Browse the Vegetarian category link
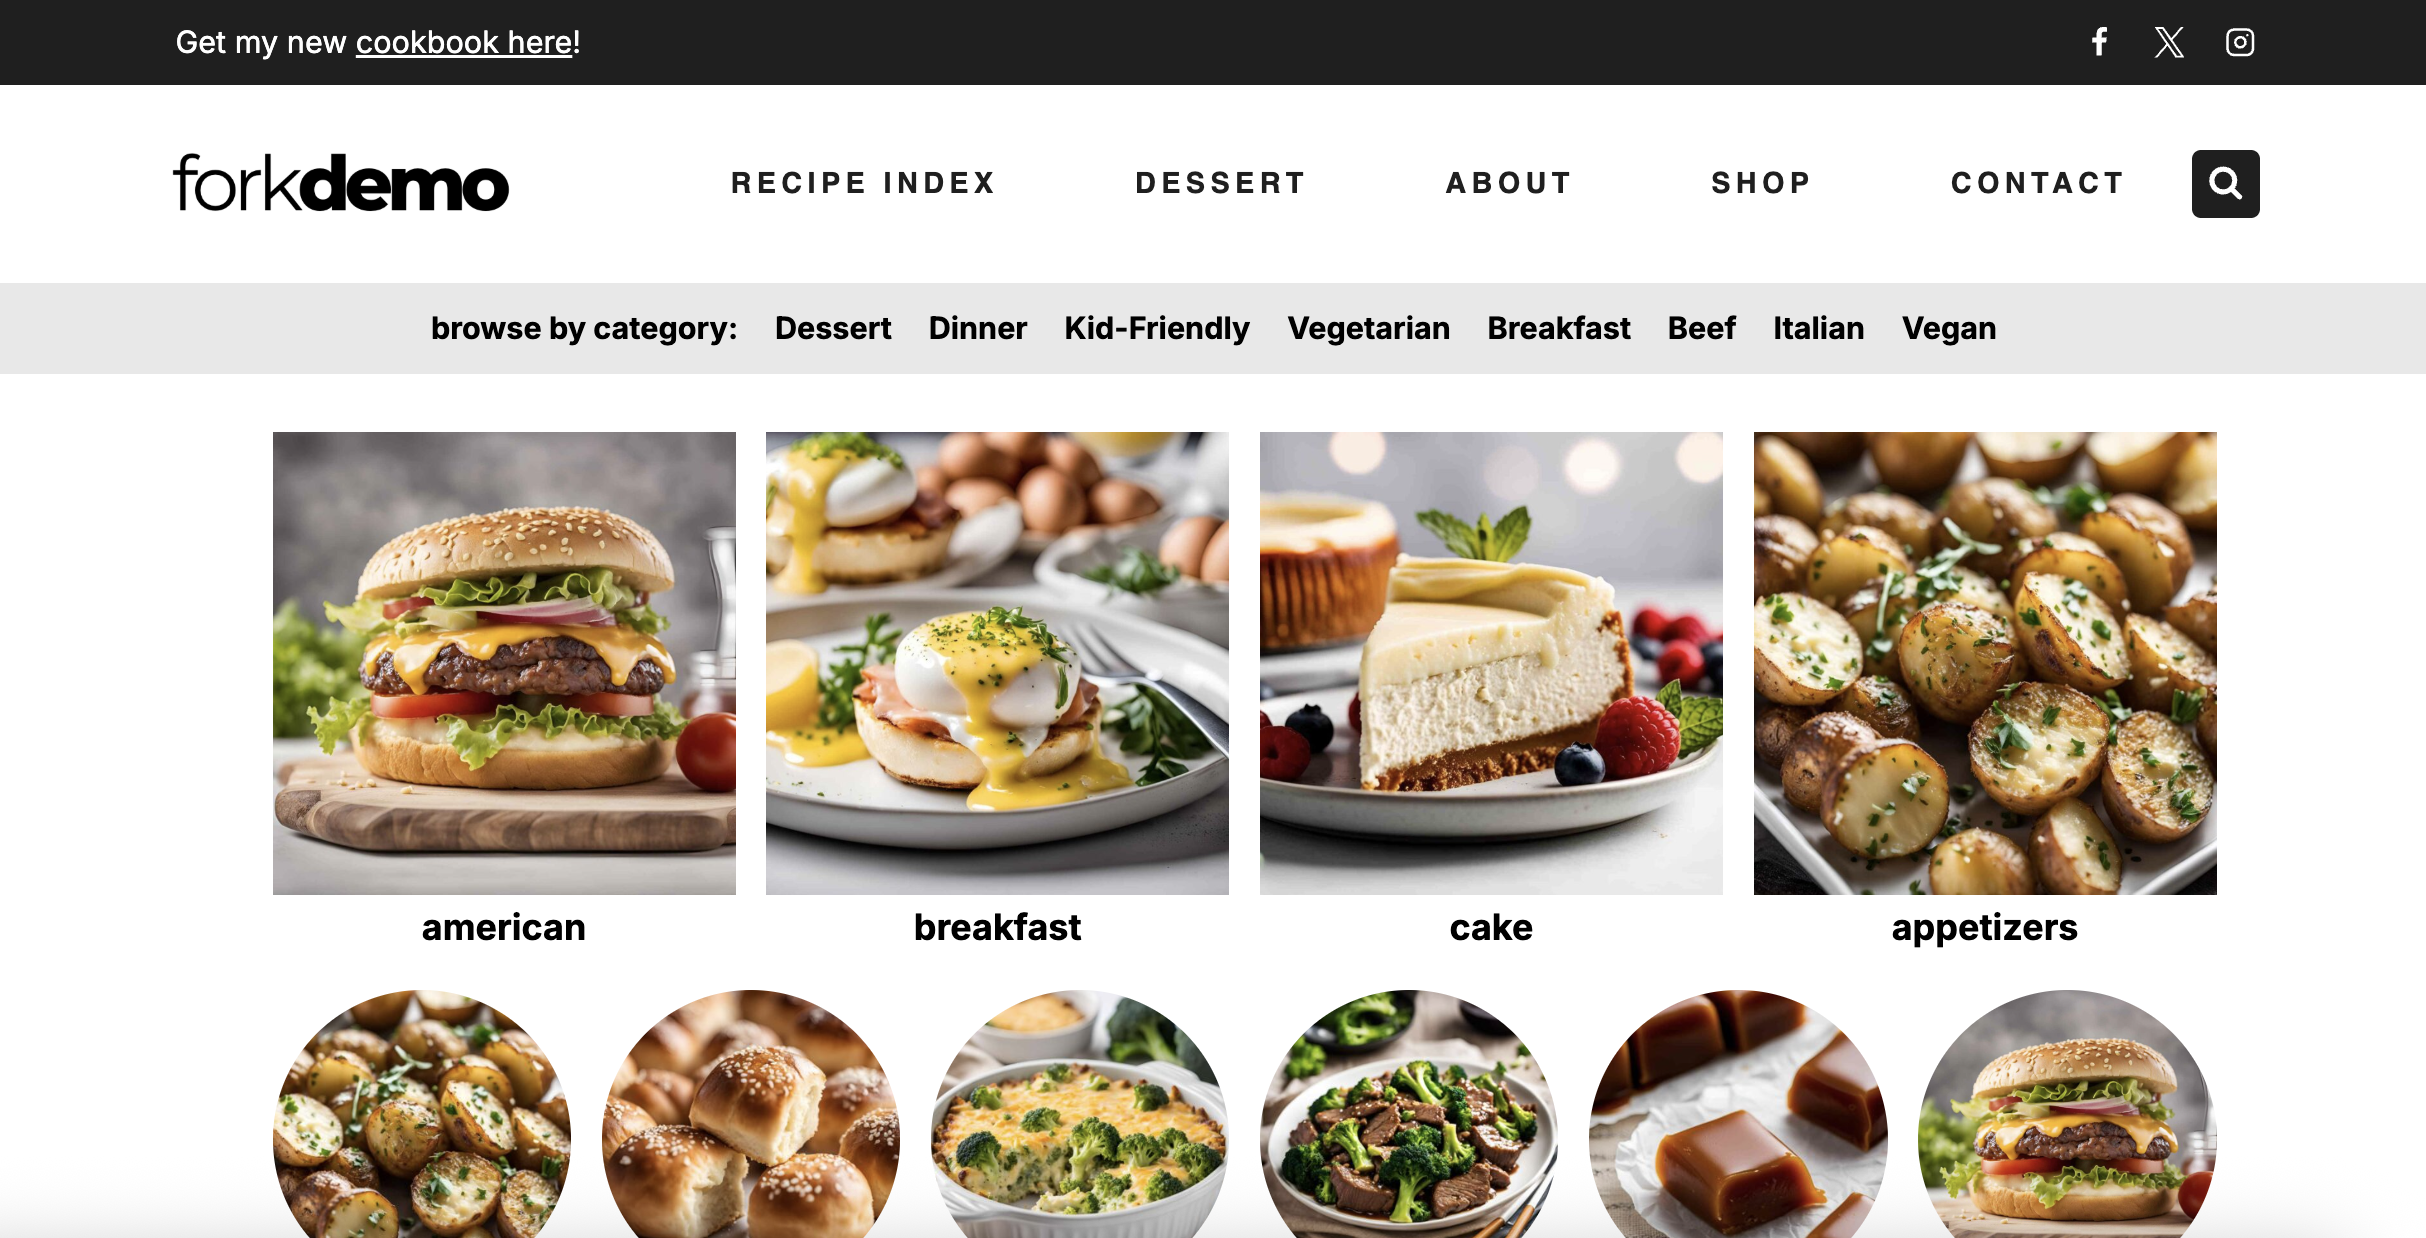The width and height of the screenshot is (2426, 1238). coord(1368,328)
